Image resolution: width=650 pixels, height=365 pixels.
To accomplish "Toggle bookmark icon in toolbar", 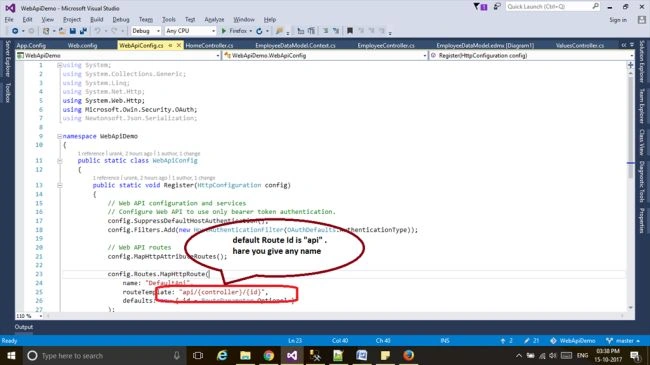I will coord(350,31).
